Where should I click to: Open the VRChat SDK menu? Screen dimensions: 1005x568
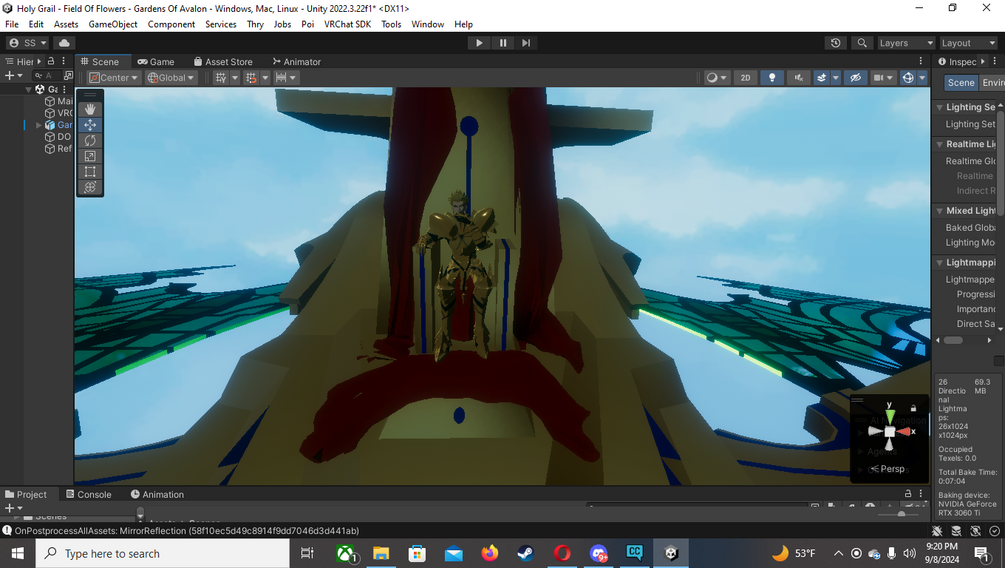coord(347,24)
